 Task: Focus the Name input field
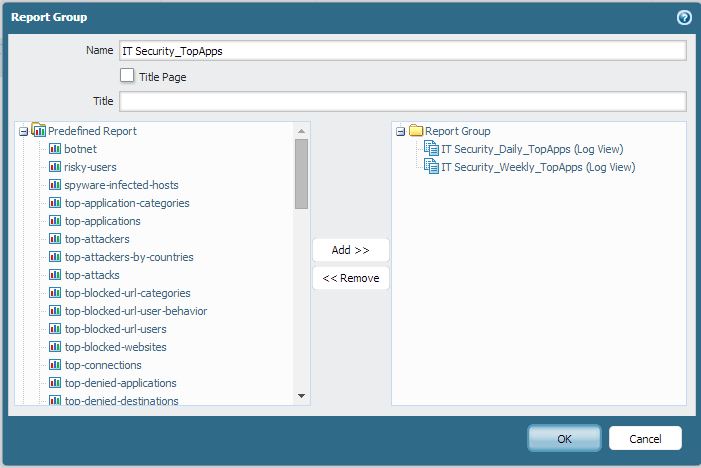pyautogui.click(x=402, y=51)
